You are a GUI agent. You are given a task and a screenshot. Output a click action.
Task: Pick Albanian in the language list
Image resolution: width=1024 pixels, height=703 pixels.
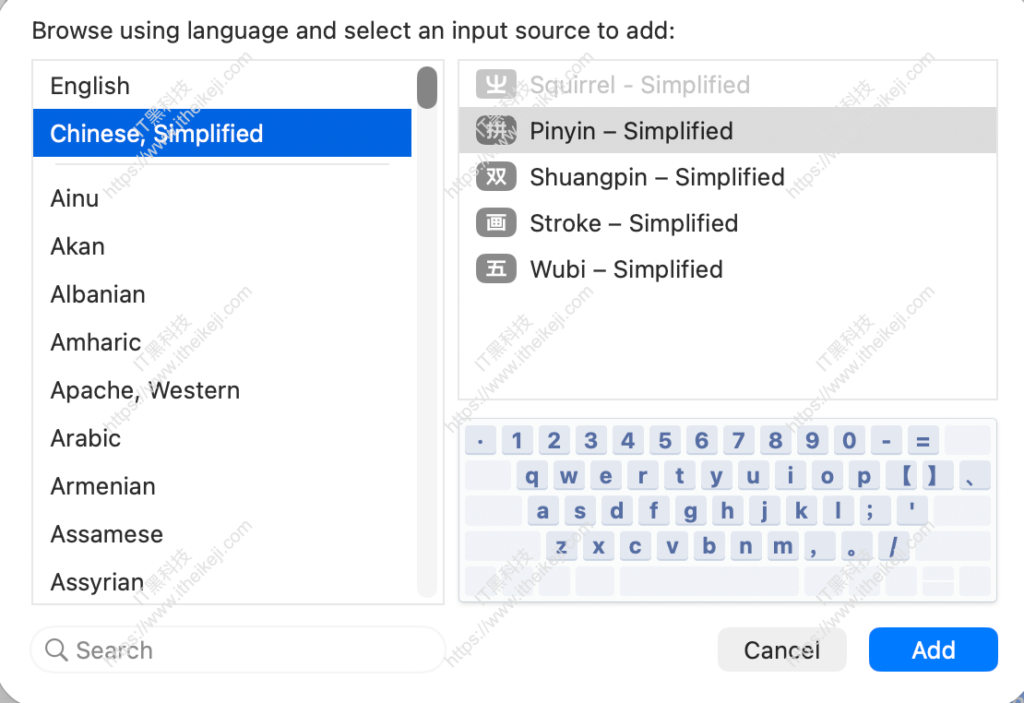(98, 294)
